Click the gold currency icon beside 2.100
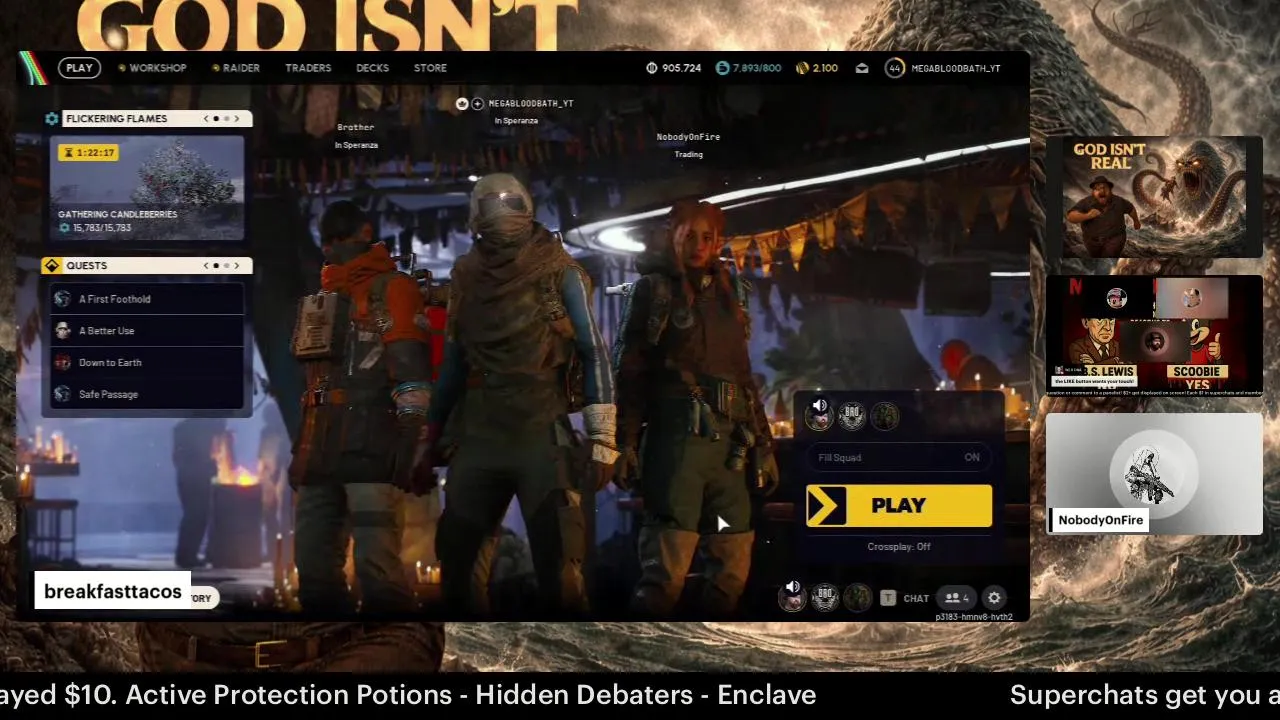Image resolution: width=1280 pixels, height=720 pixels. 802,68
